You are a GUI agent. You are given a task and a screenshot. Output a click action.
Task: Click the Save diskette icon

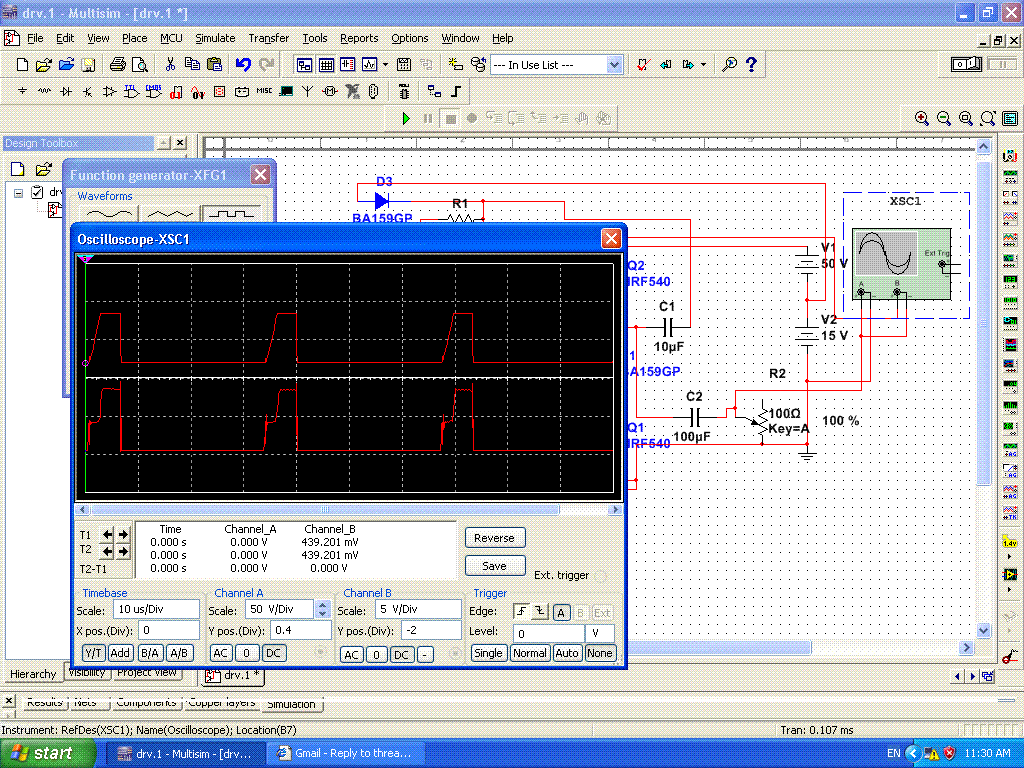(88, 65)
